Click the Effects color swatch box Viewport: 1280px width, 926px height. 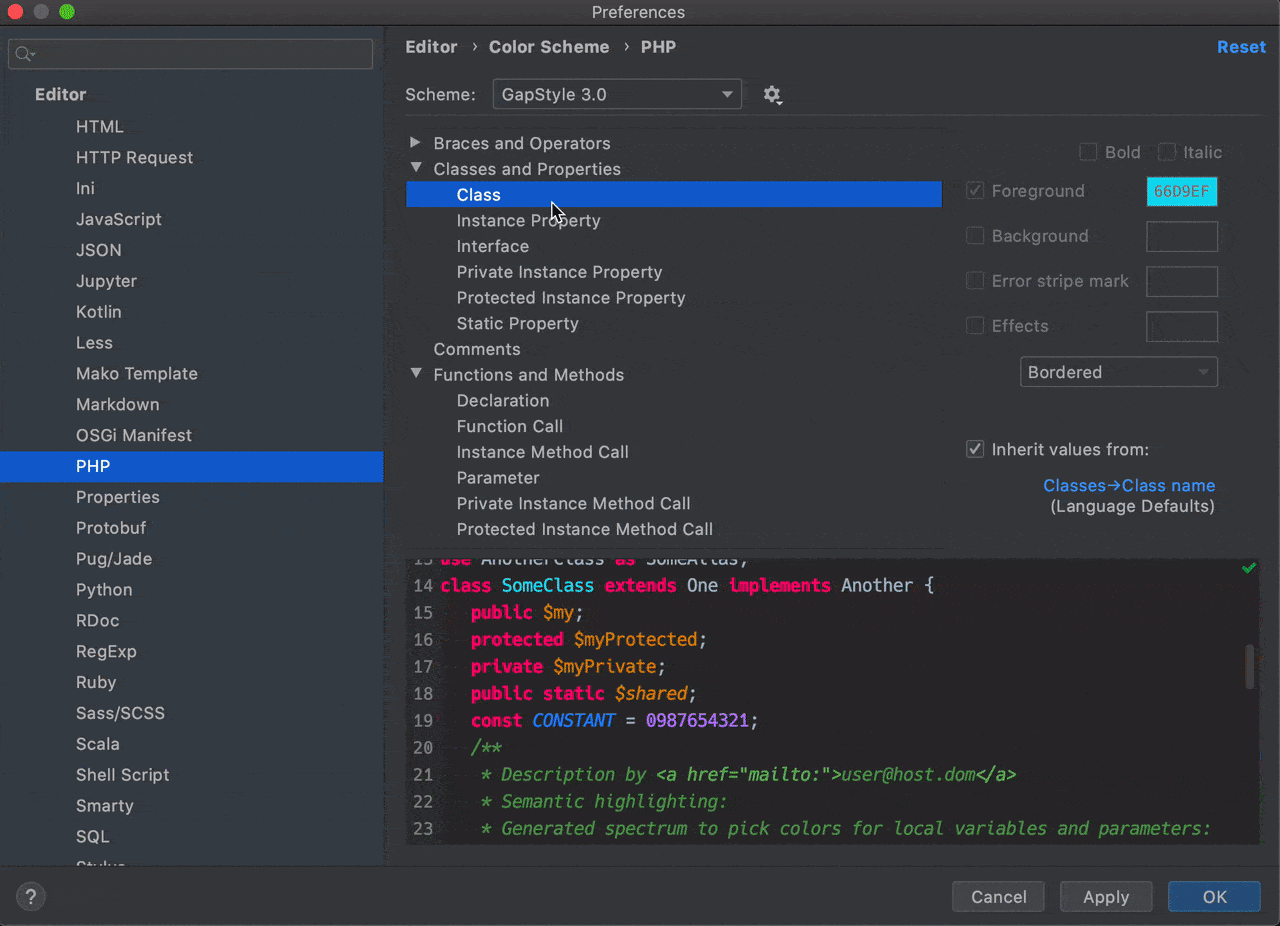tap(1182, 326)
